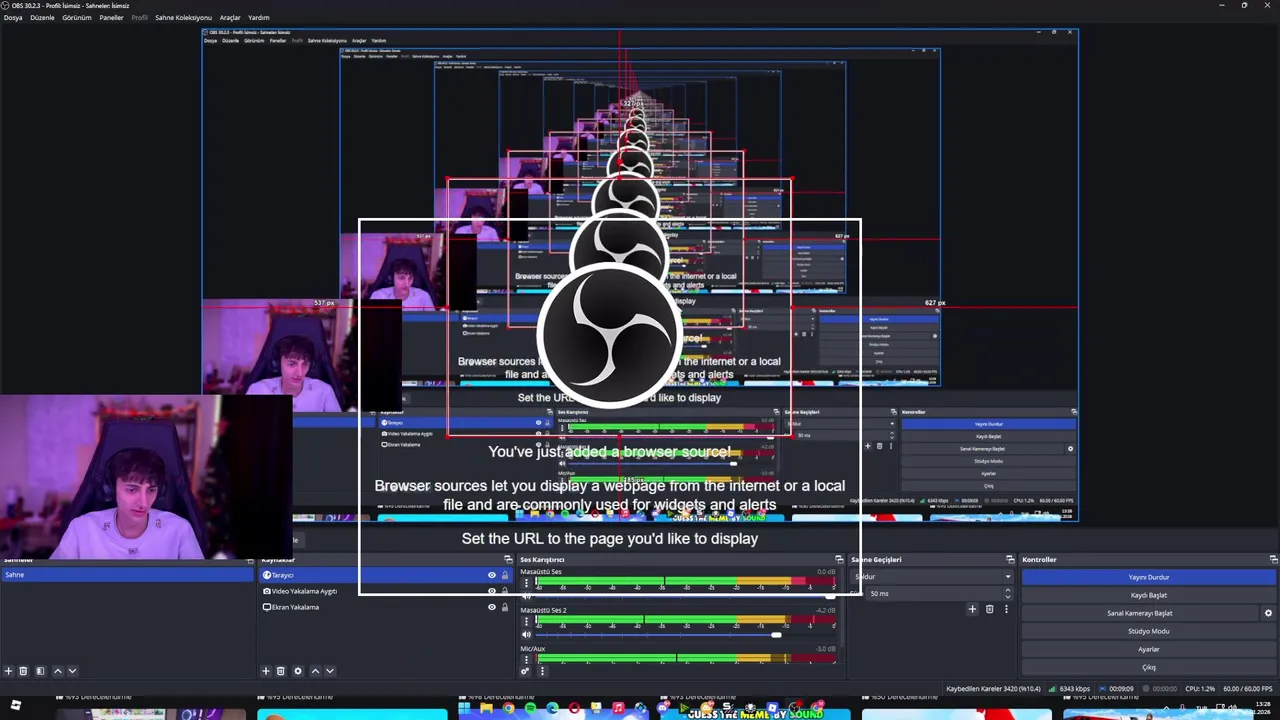Open source properties gear in the Kaynaklar toolbar

[x=297, y=671]
